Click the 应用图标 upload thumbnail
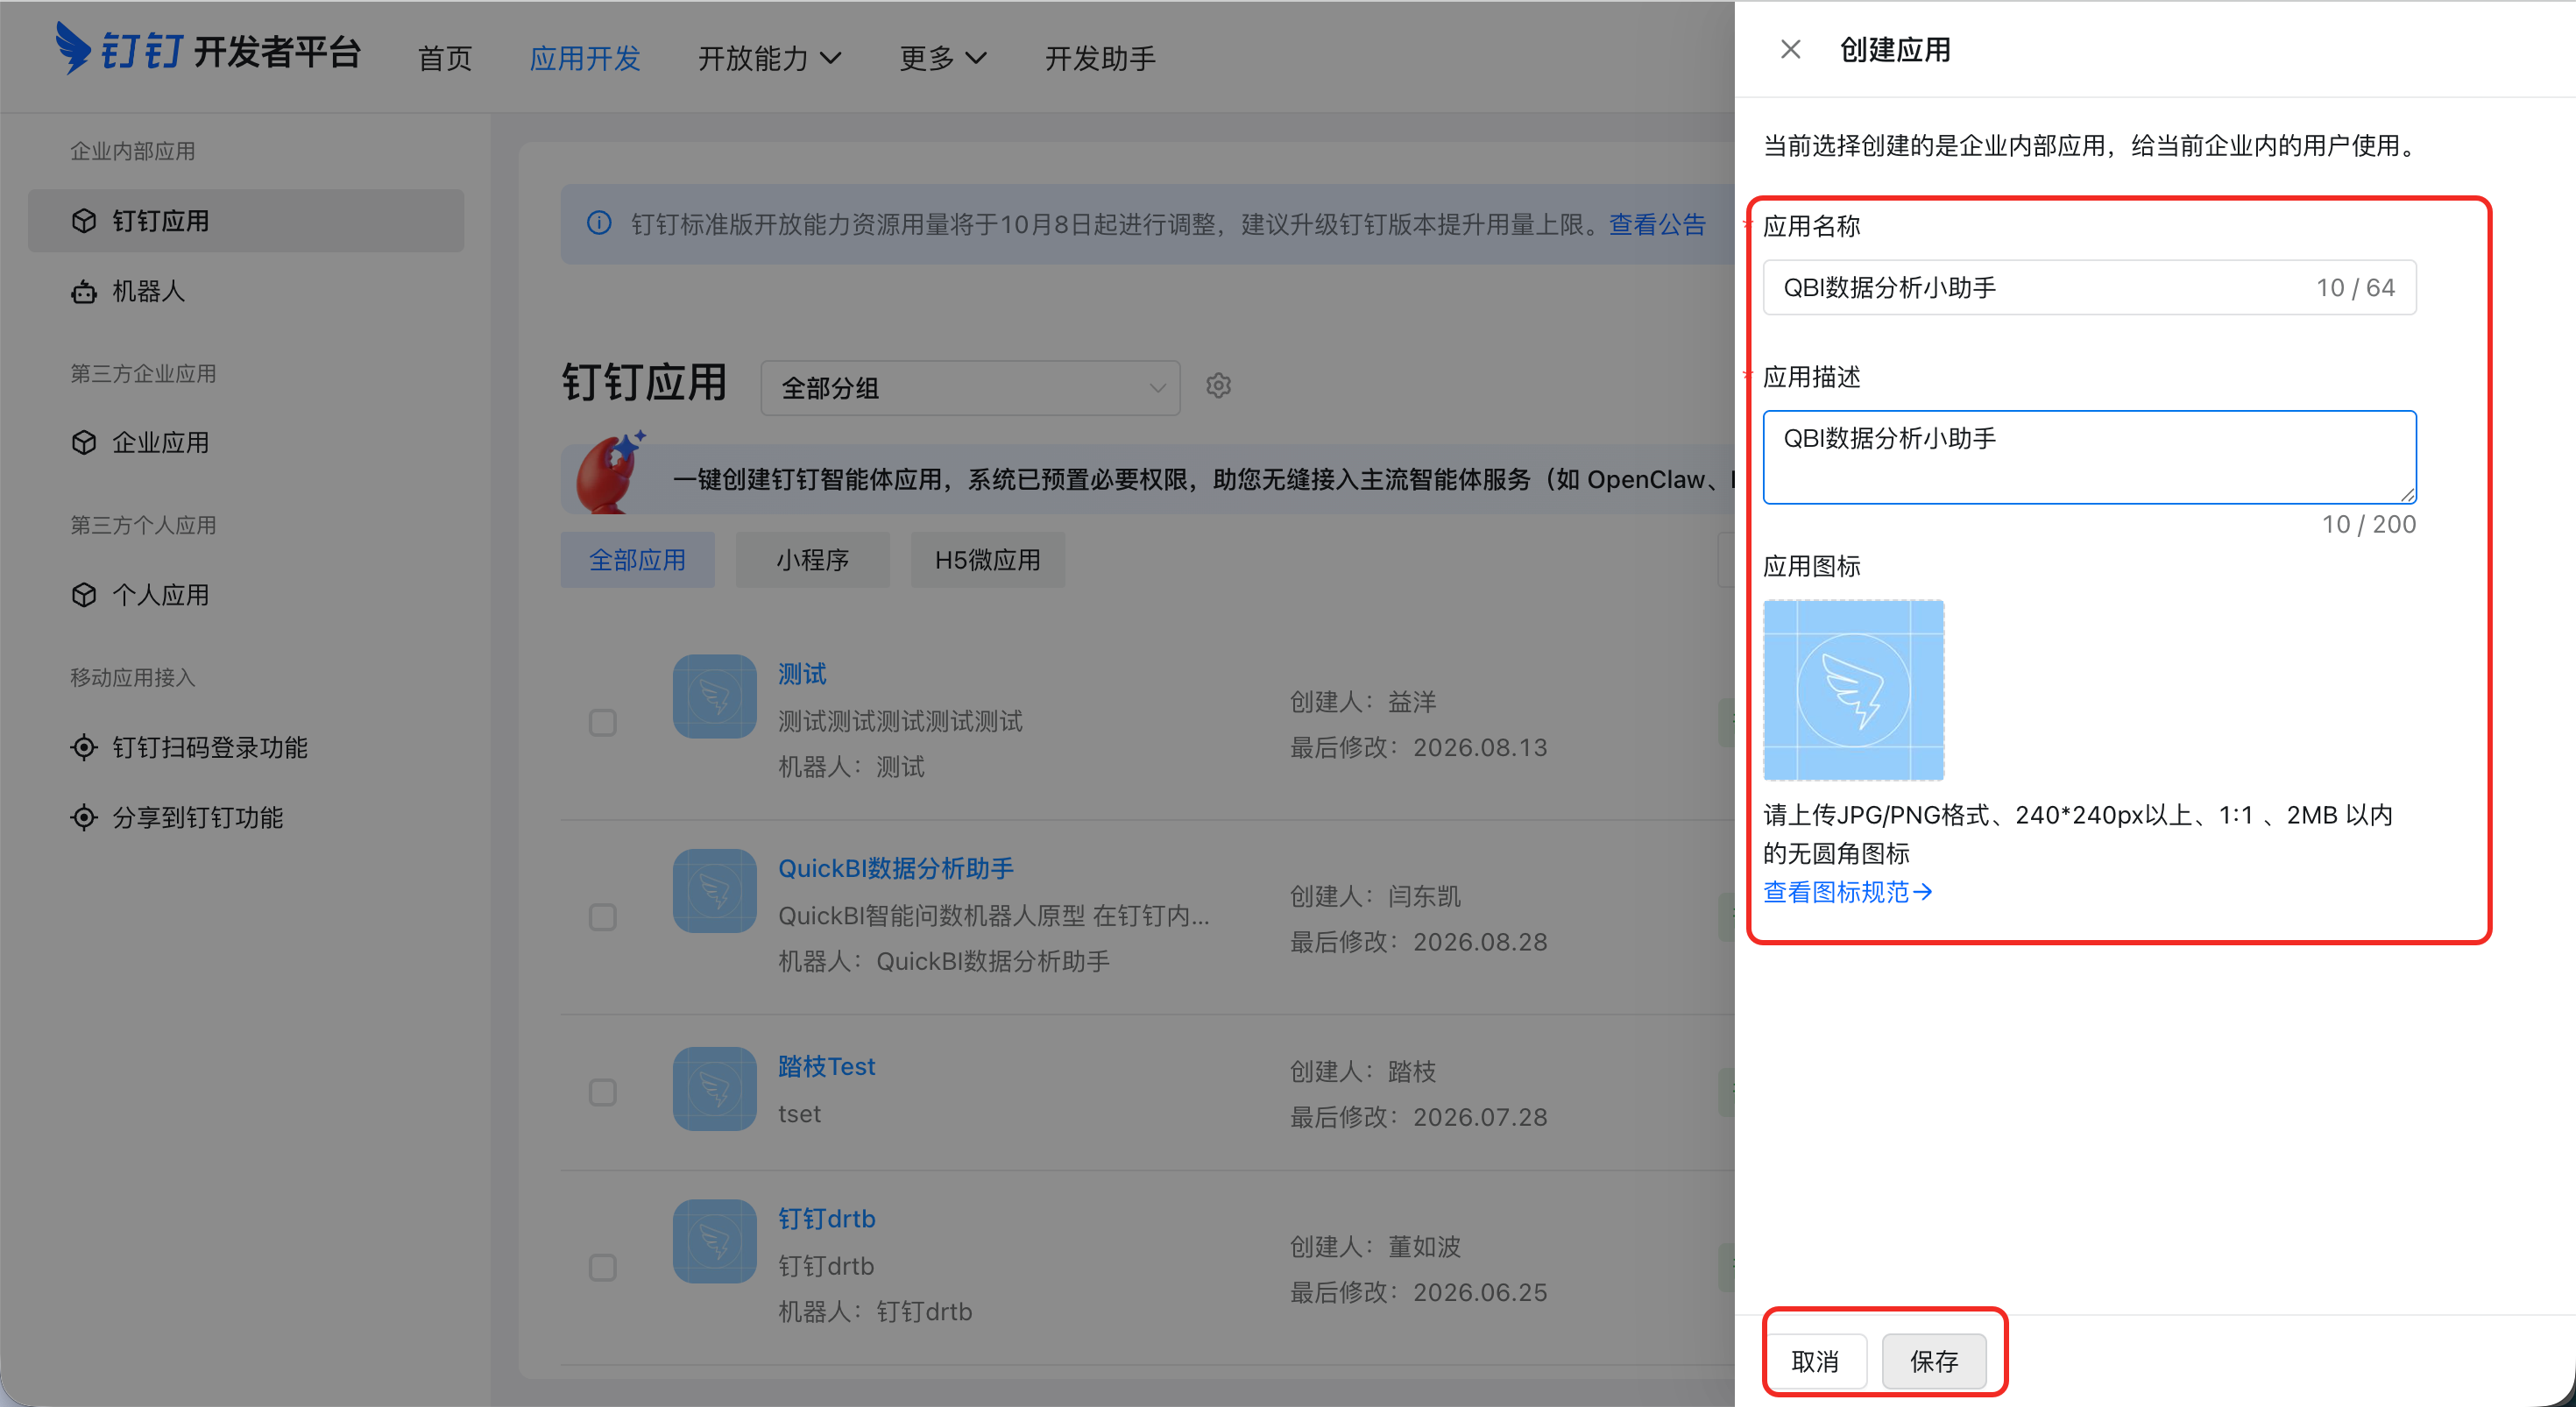This screenshot has width=2576, height=1407. 1853,690
